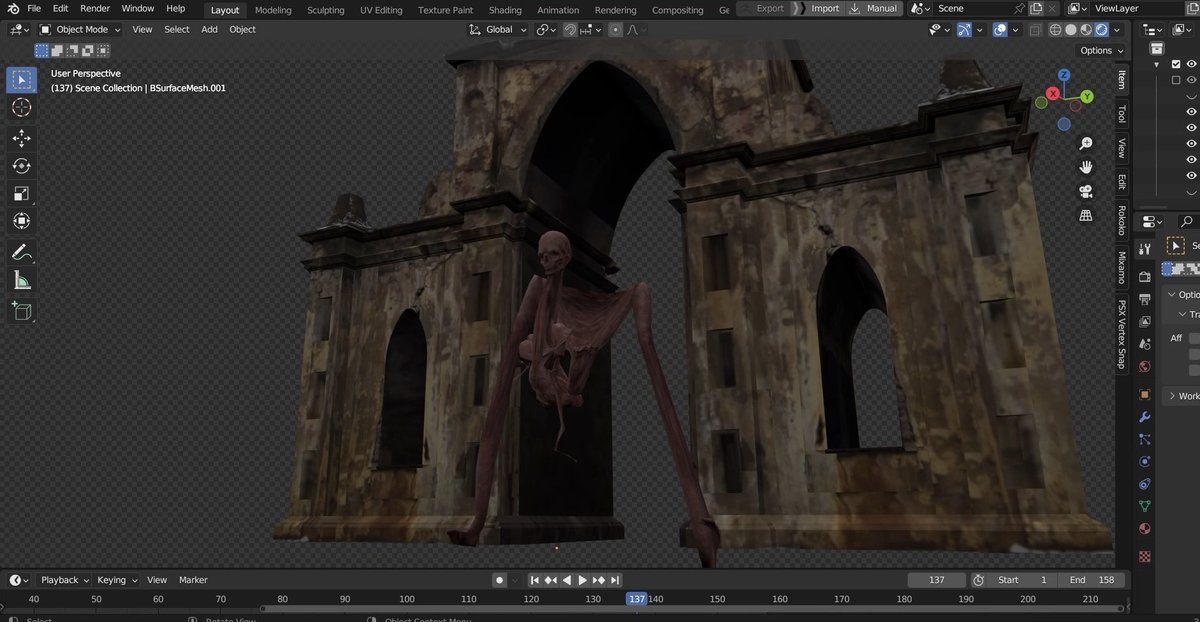This screenshot has height=622, width=1200.
Task: Click the pan hand viewport icon
Action: click(x=1086, y=167)
